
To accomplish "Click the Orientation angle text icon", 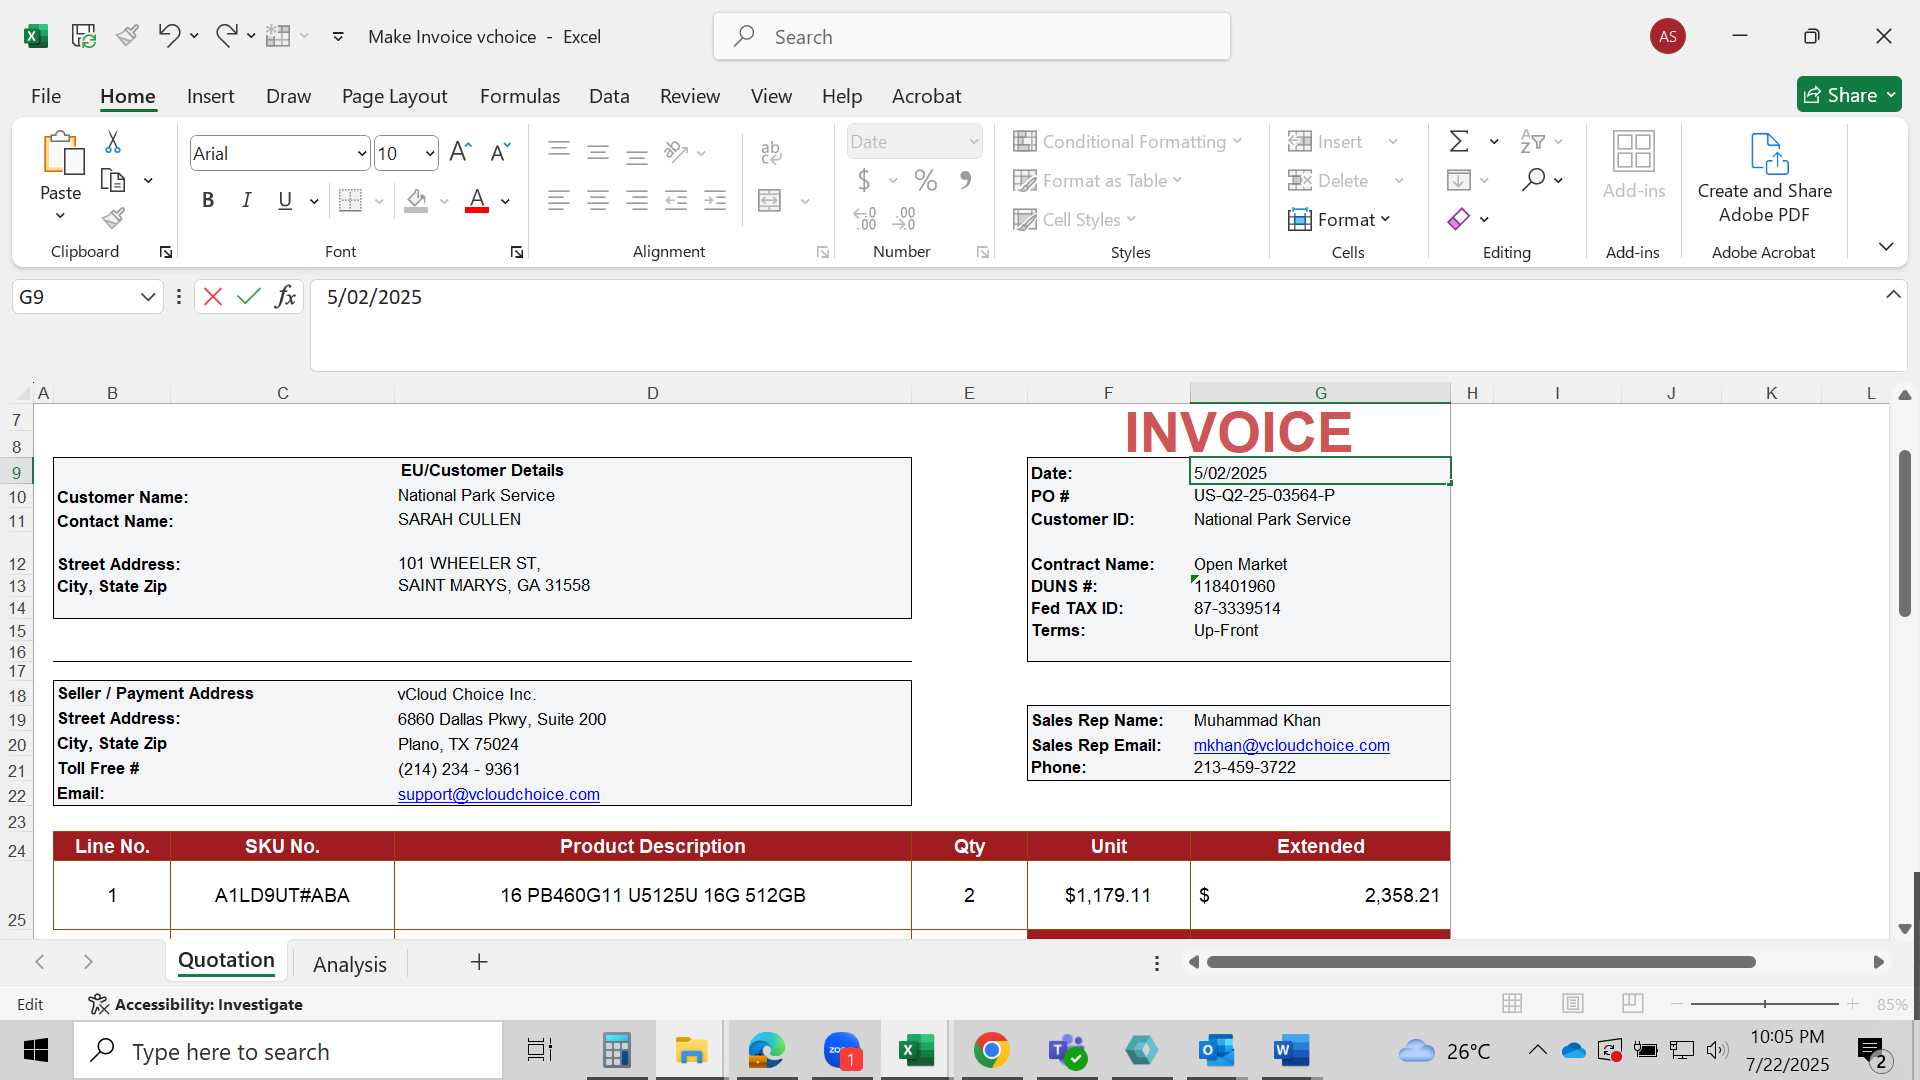I will click(677, 152).
